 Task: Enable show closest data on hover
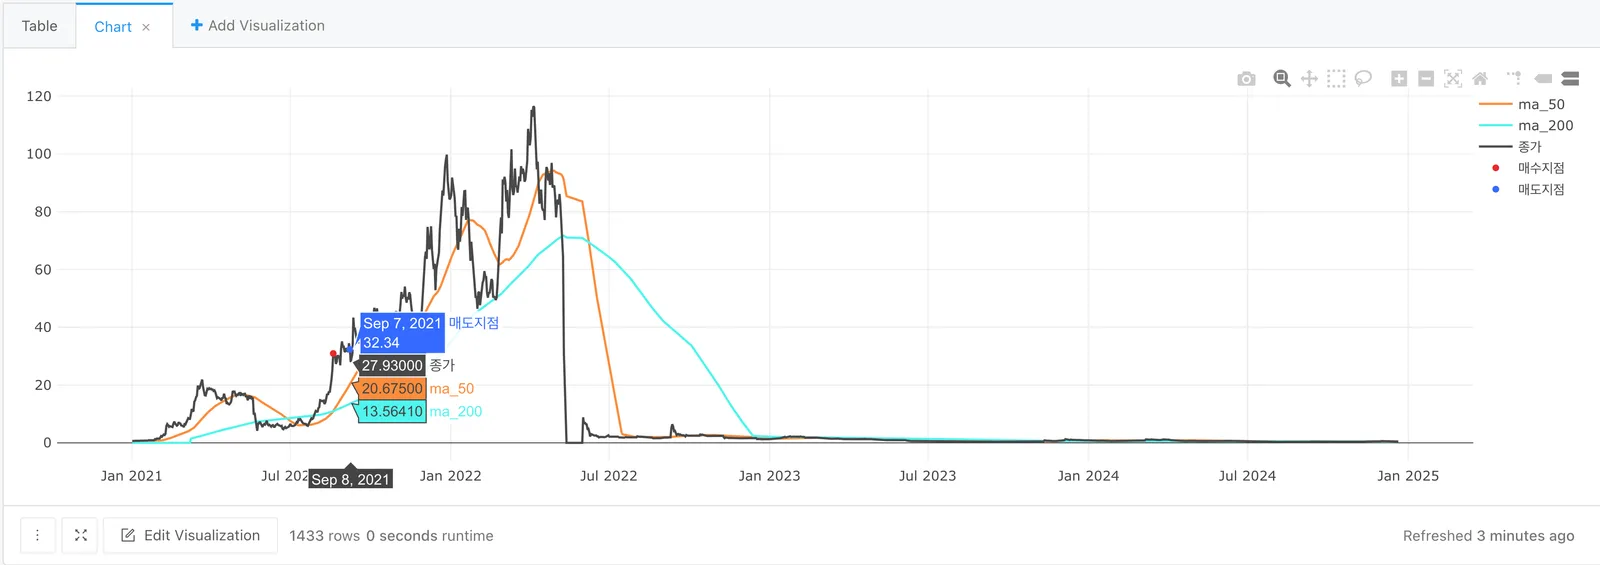pyautogui.click(x=1543, y=79)
